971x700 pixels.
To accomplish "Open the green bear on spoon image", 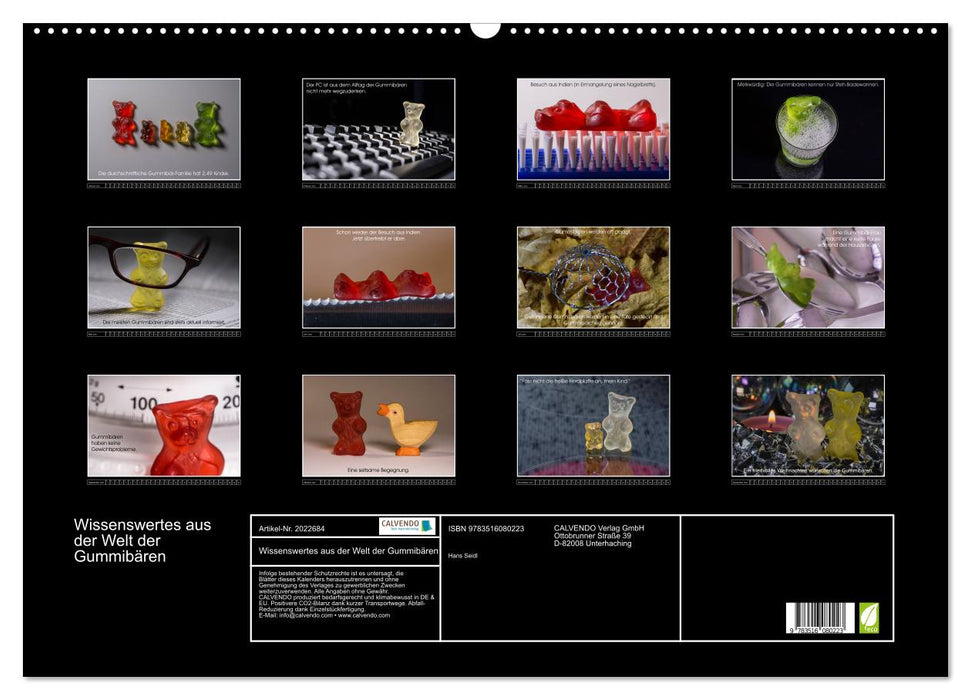I will click(x=808, y=277).
